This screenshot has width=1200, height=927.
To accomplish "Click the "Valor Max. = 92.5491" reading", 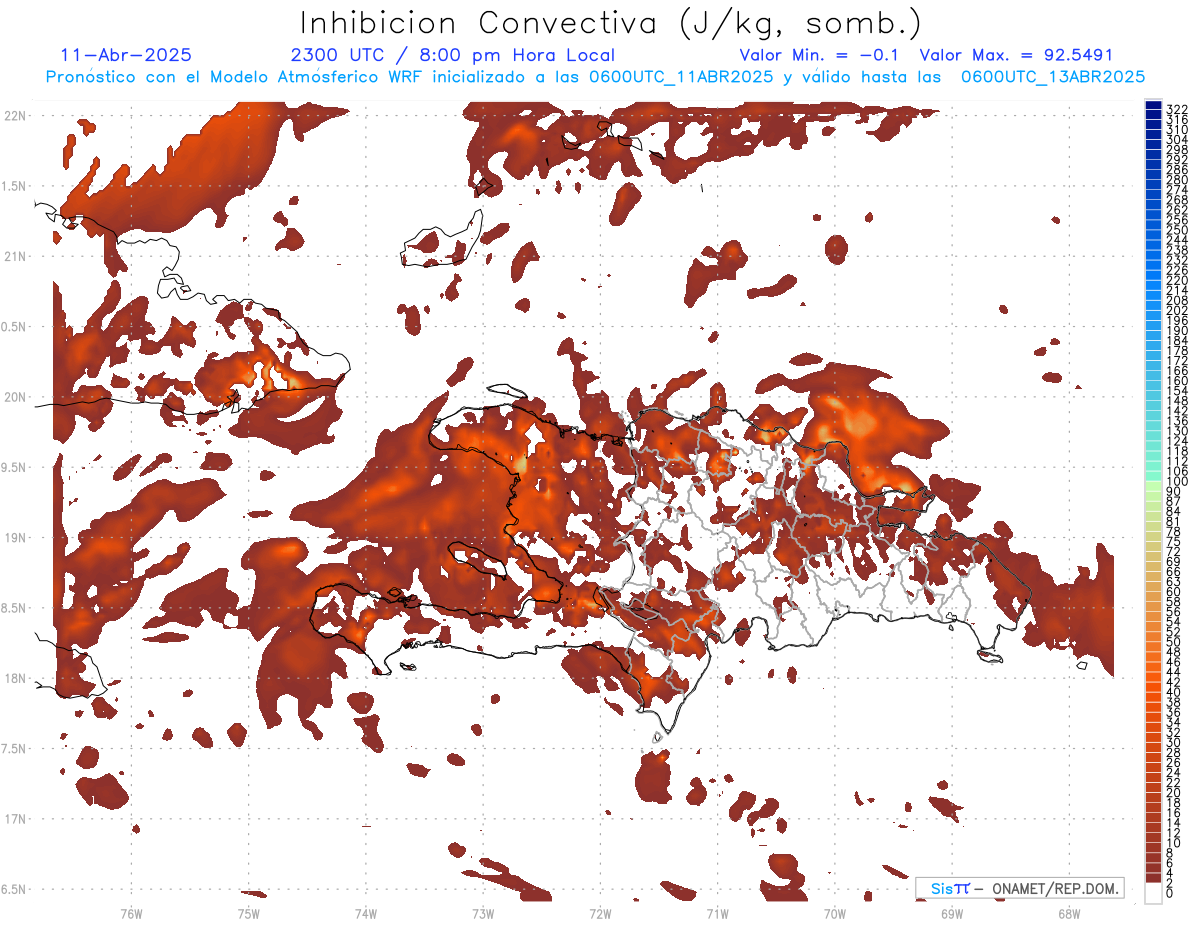I will [x=1016, y=55].
